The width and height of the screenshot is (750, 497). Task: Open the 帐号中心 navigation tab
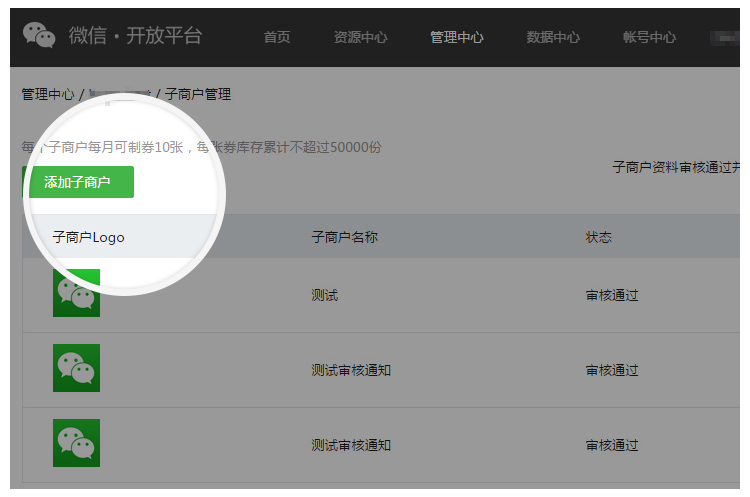pos(649,37)
